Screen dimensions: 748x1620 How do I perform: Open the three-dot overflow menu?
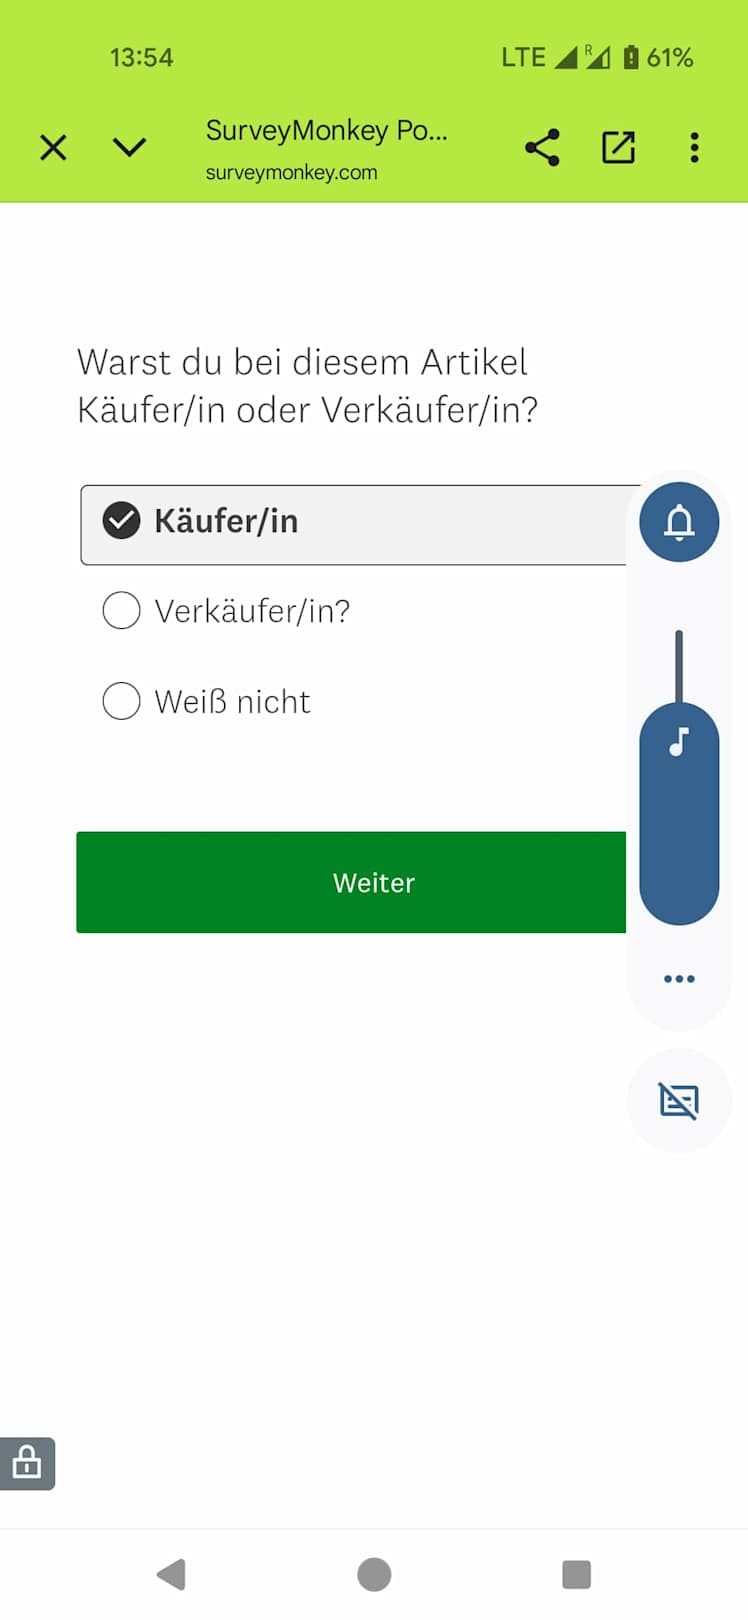[694, 148]
